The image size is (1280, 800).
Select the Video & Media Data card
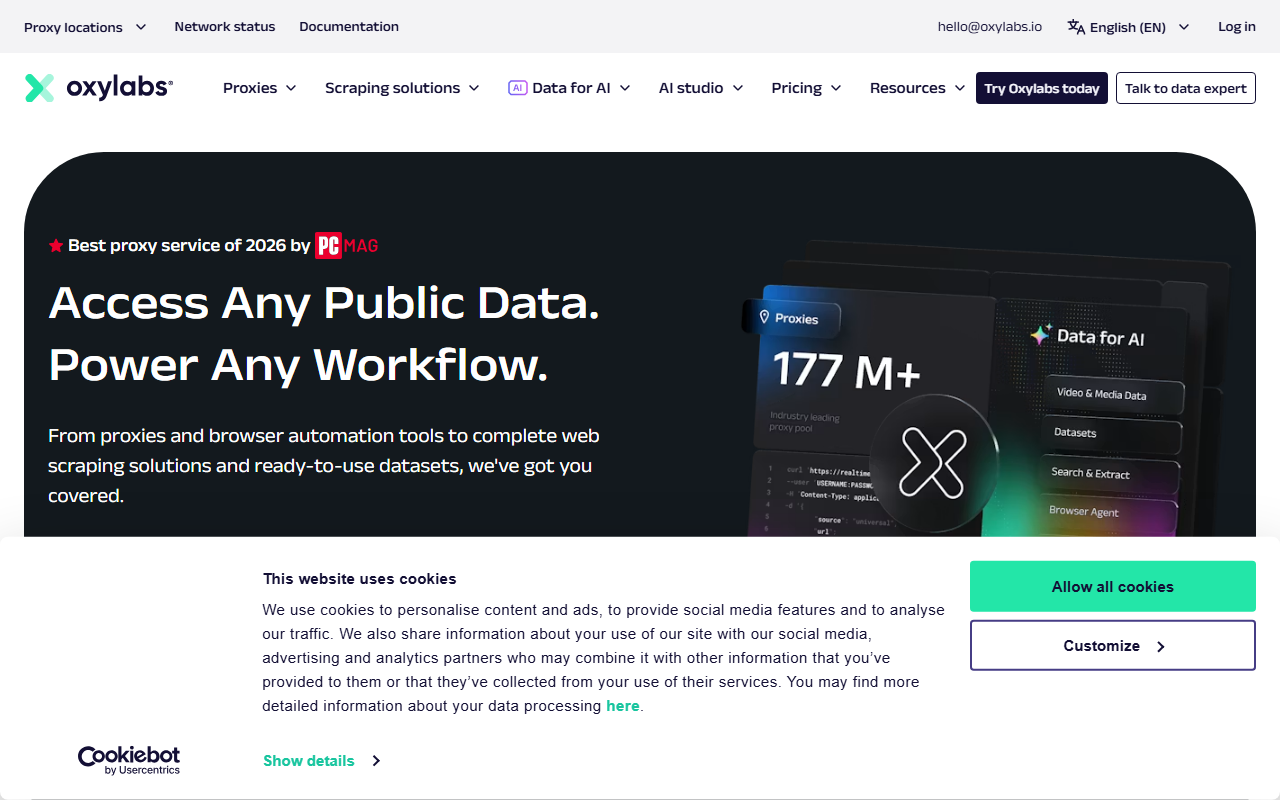[x=1114, y=394]
